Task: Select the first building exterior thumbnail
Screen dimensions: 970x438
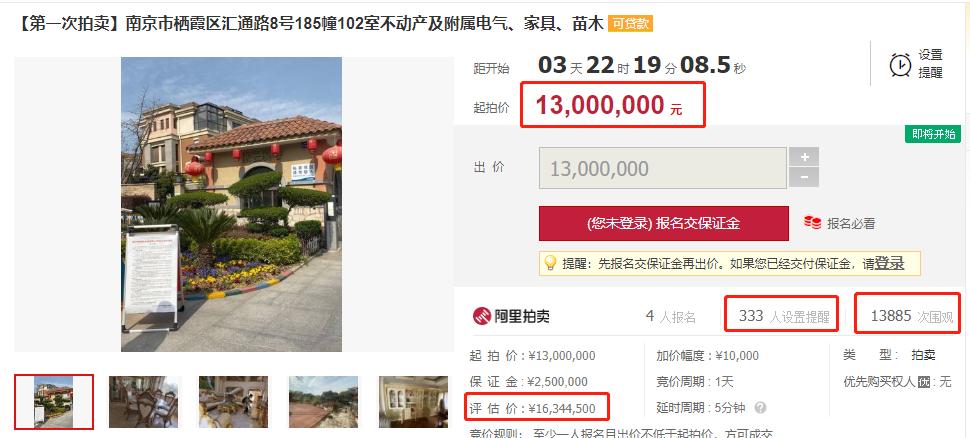Action: tap(54, 402)
